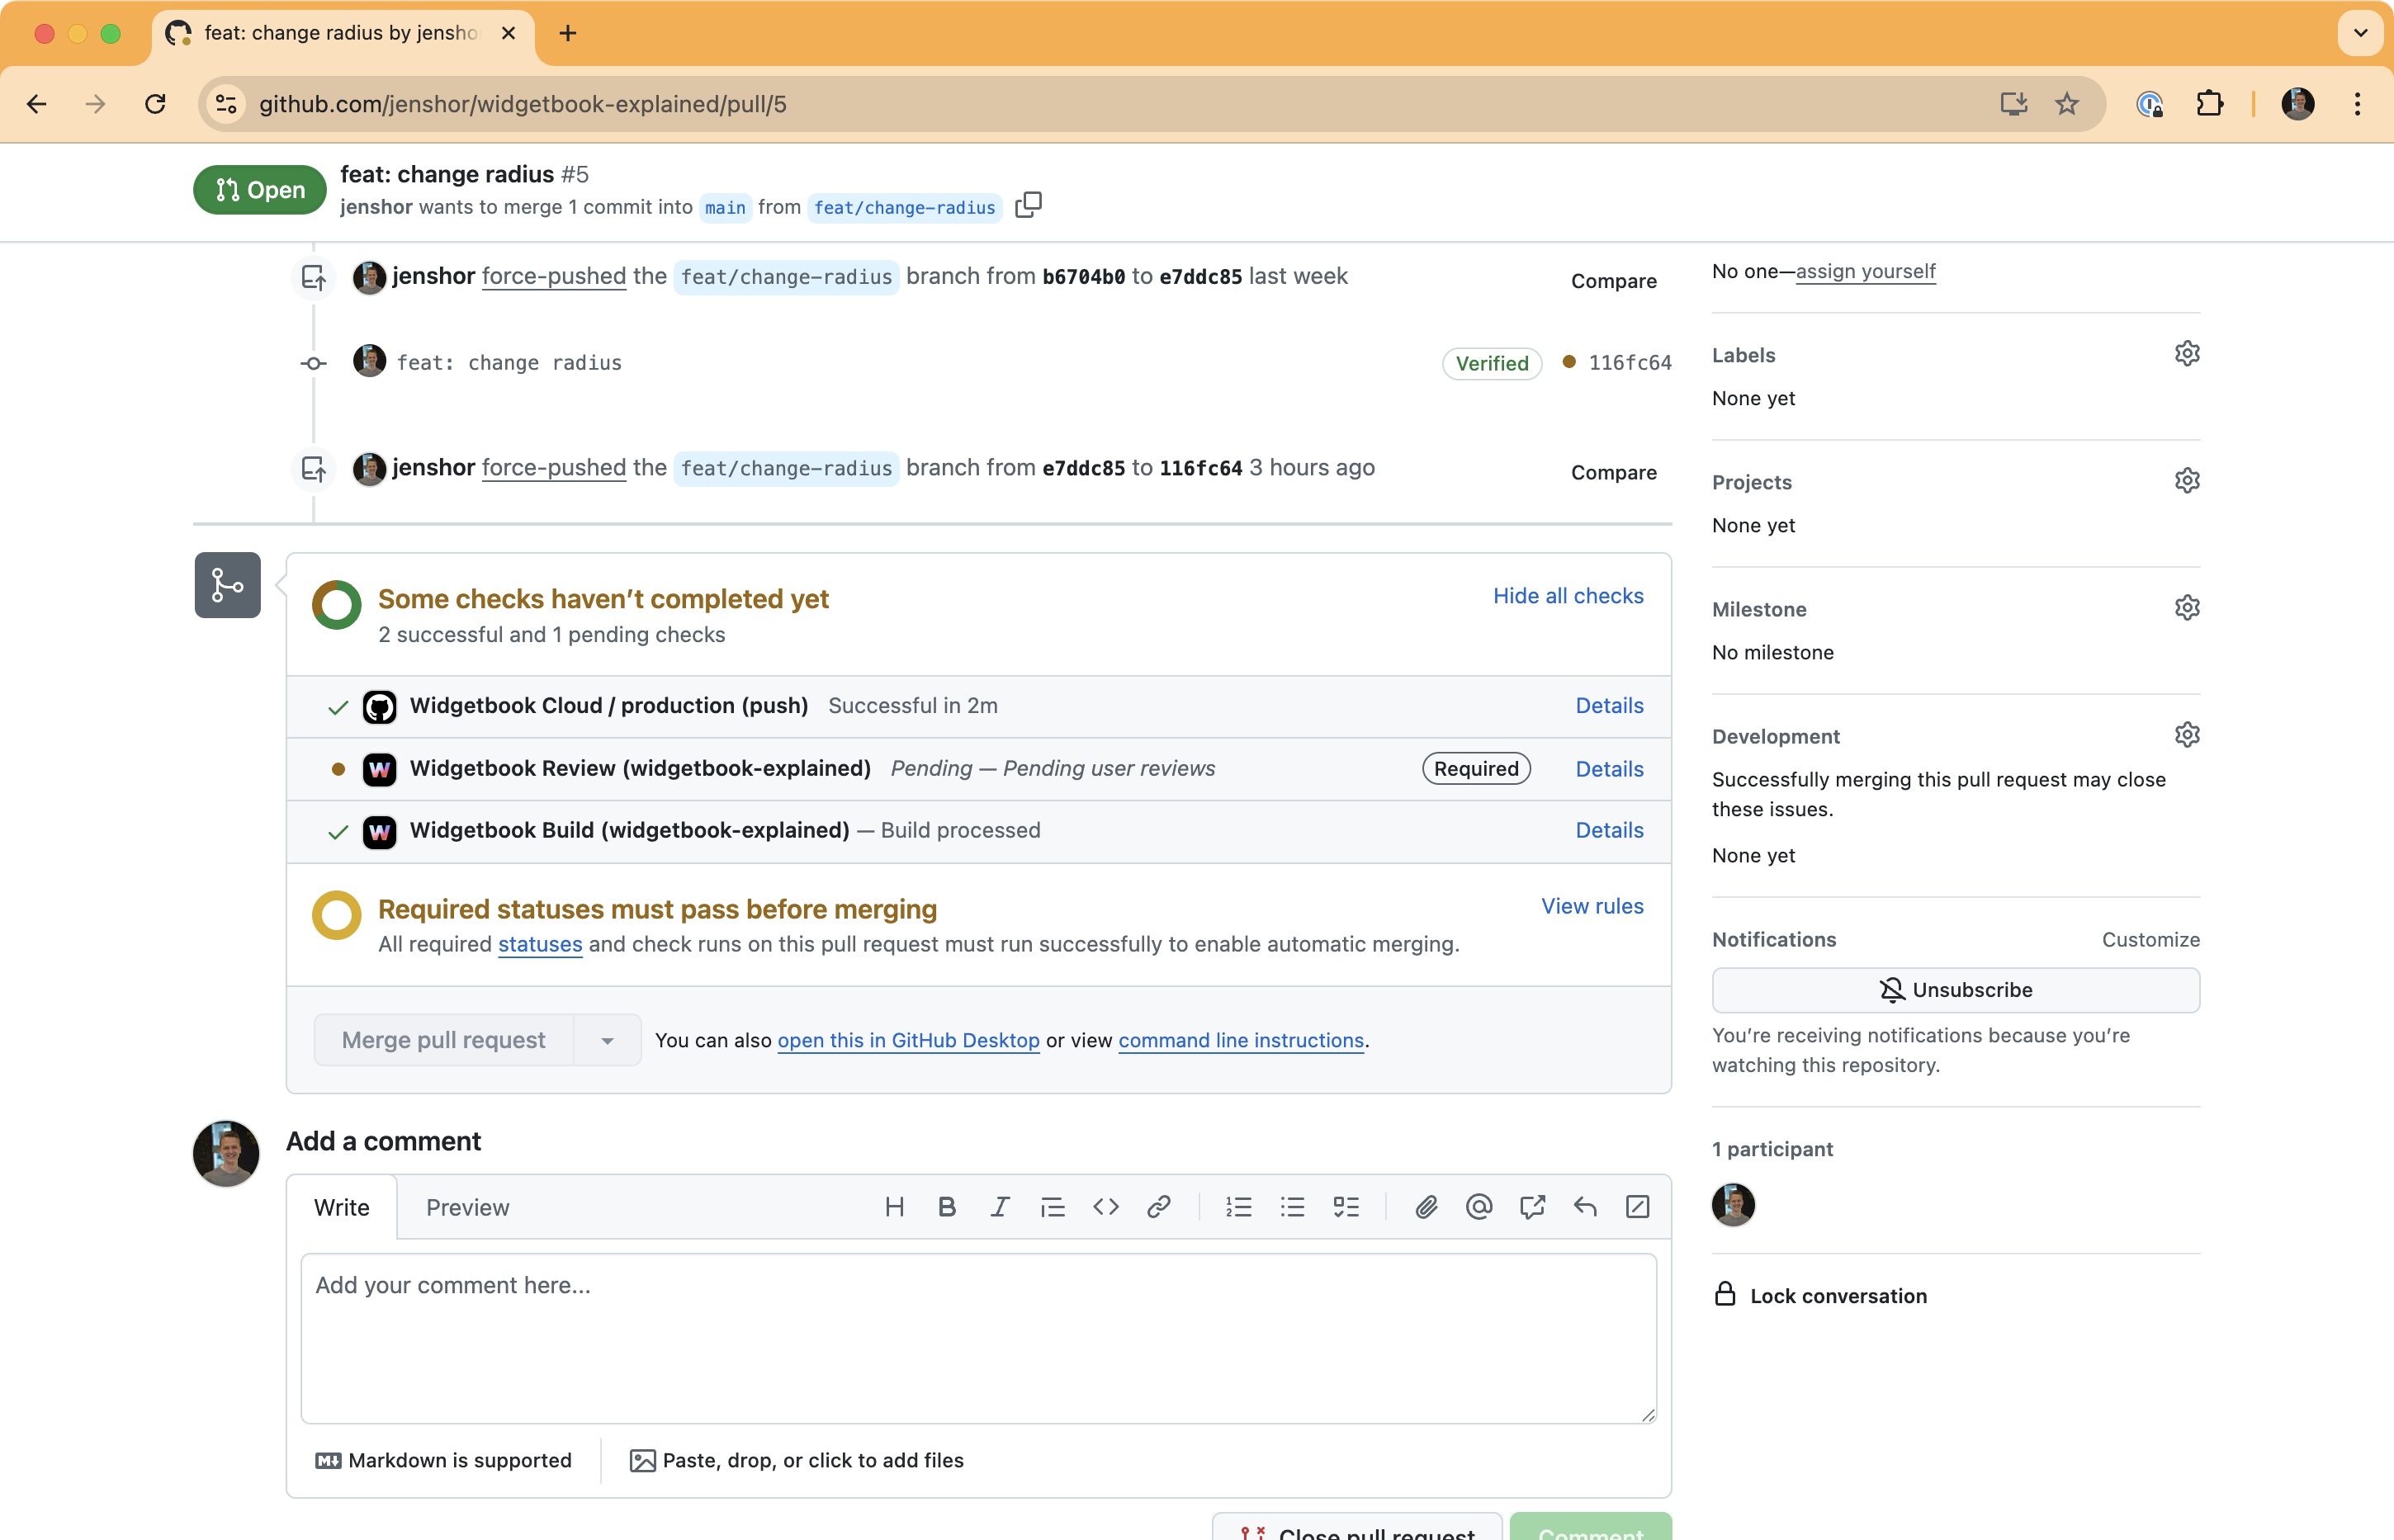Attach files using paperclip icon
The image size is (2394, 1540).
pyautogui.click(x=1426, y=1207)
